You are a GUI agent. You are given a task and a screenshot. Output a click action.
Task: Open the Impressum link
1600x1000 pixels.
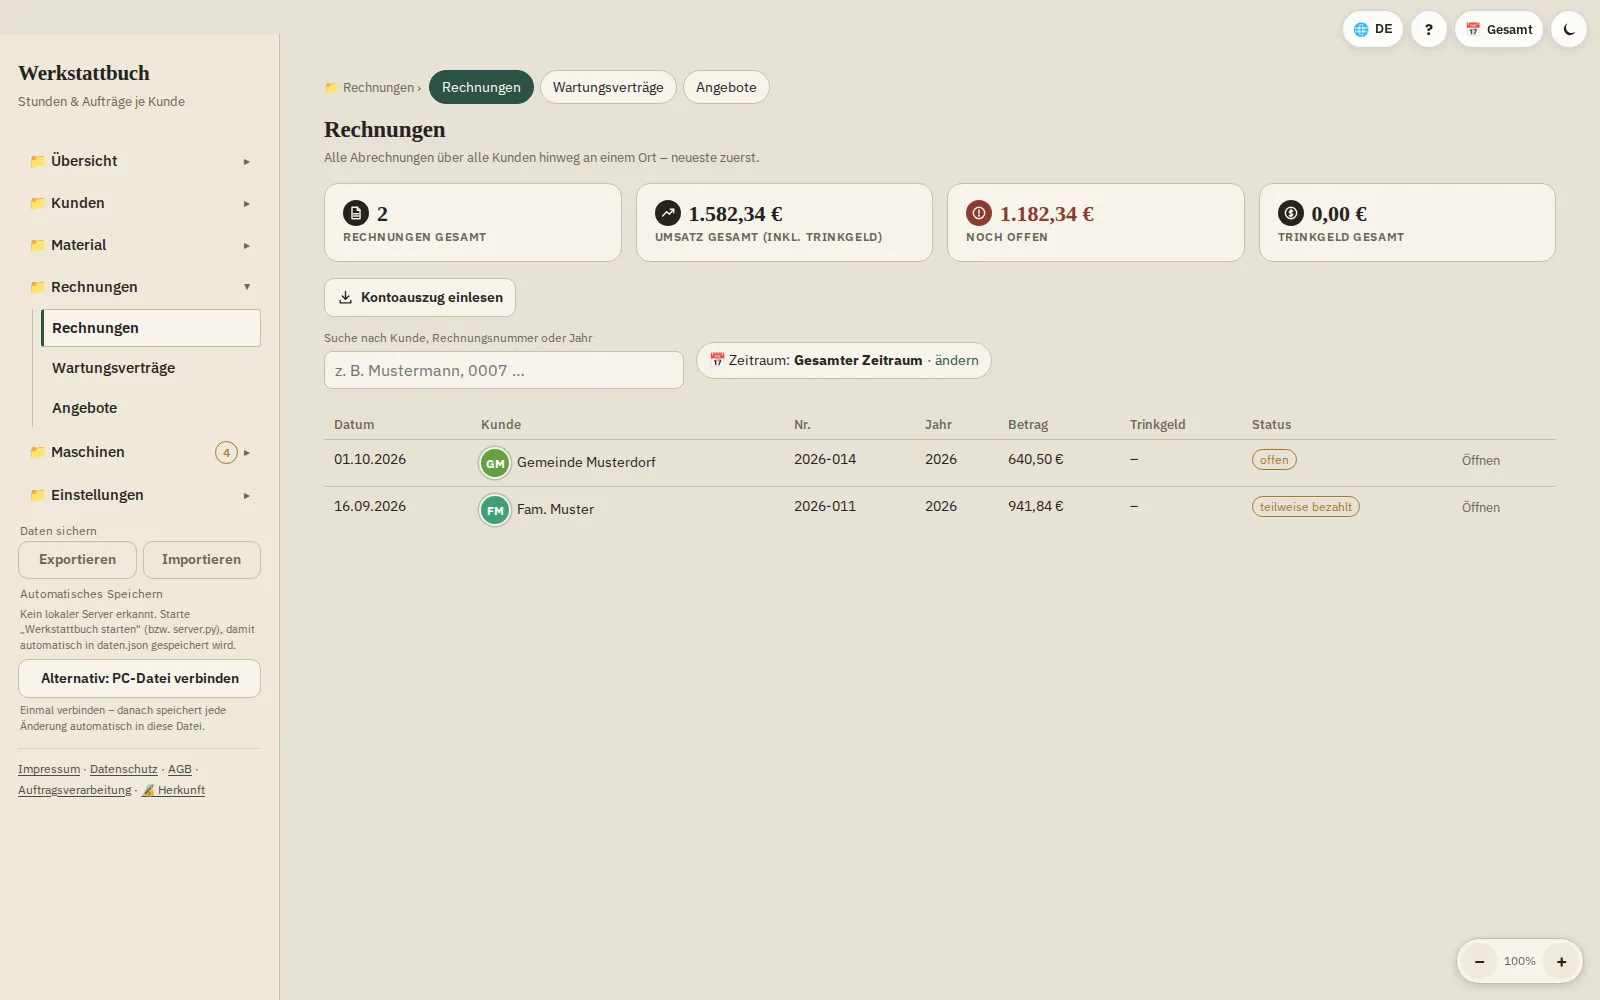click(x=49, y=769)
